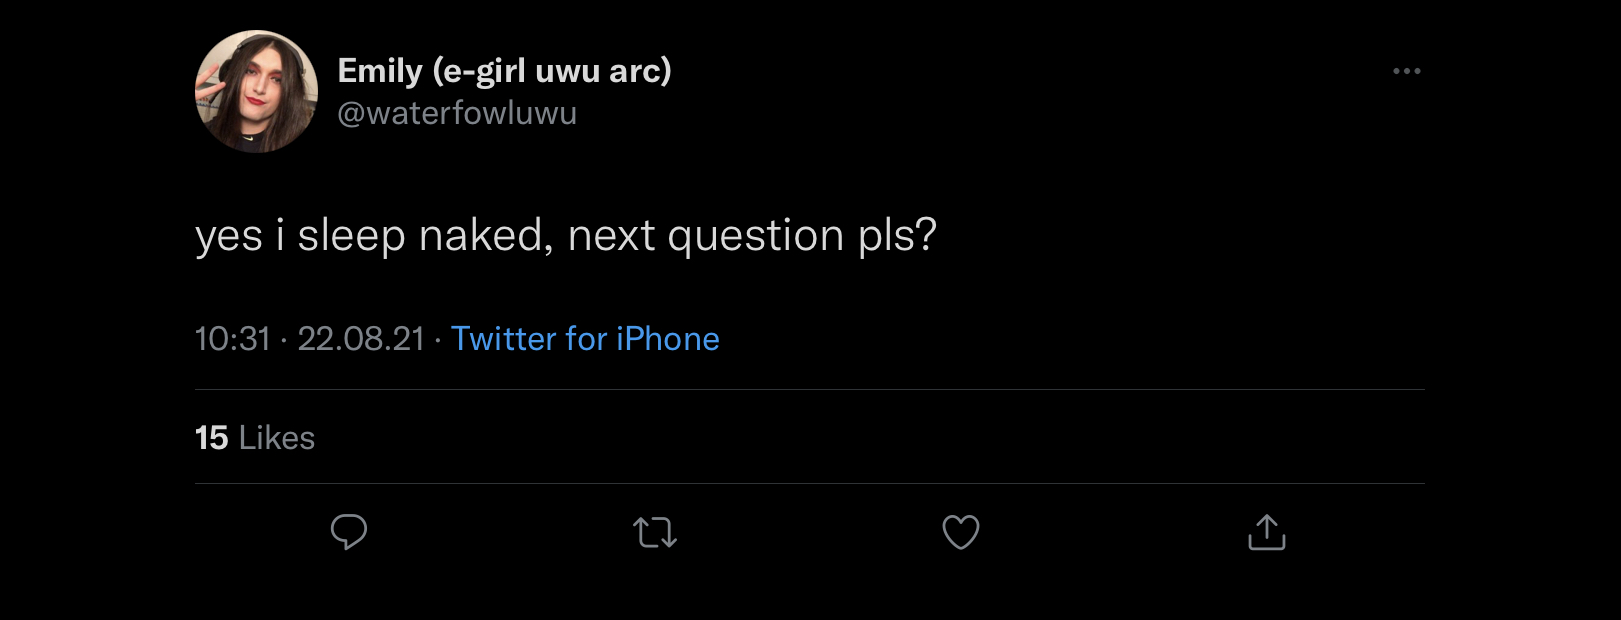Open the share sheet via upload arrow icon

pyautogui.click(x=1267, y=532)
